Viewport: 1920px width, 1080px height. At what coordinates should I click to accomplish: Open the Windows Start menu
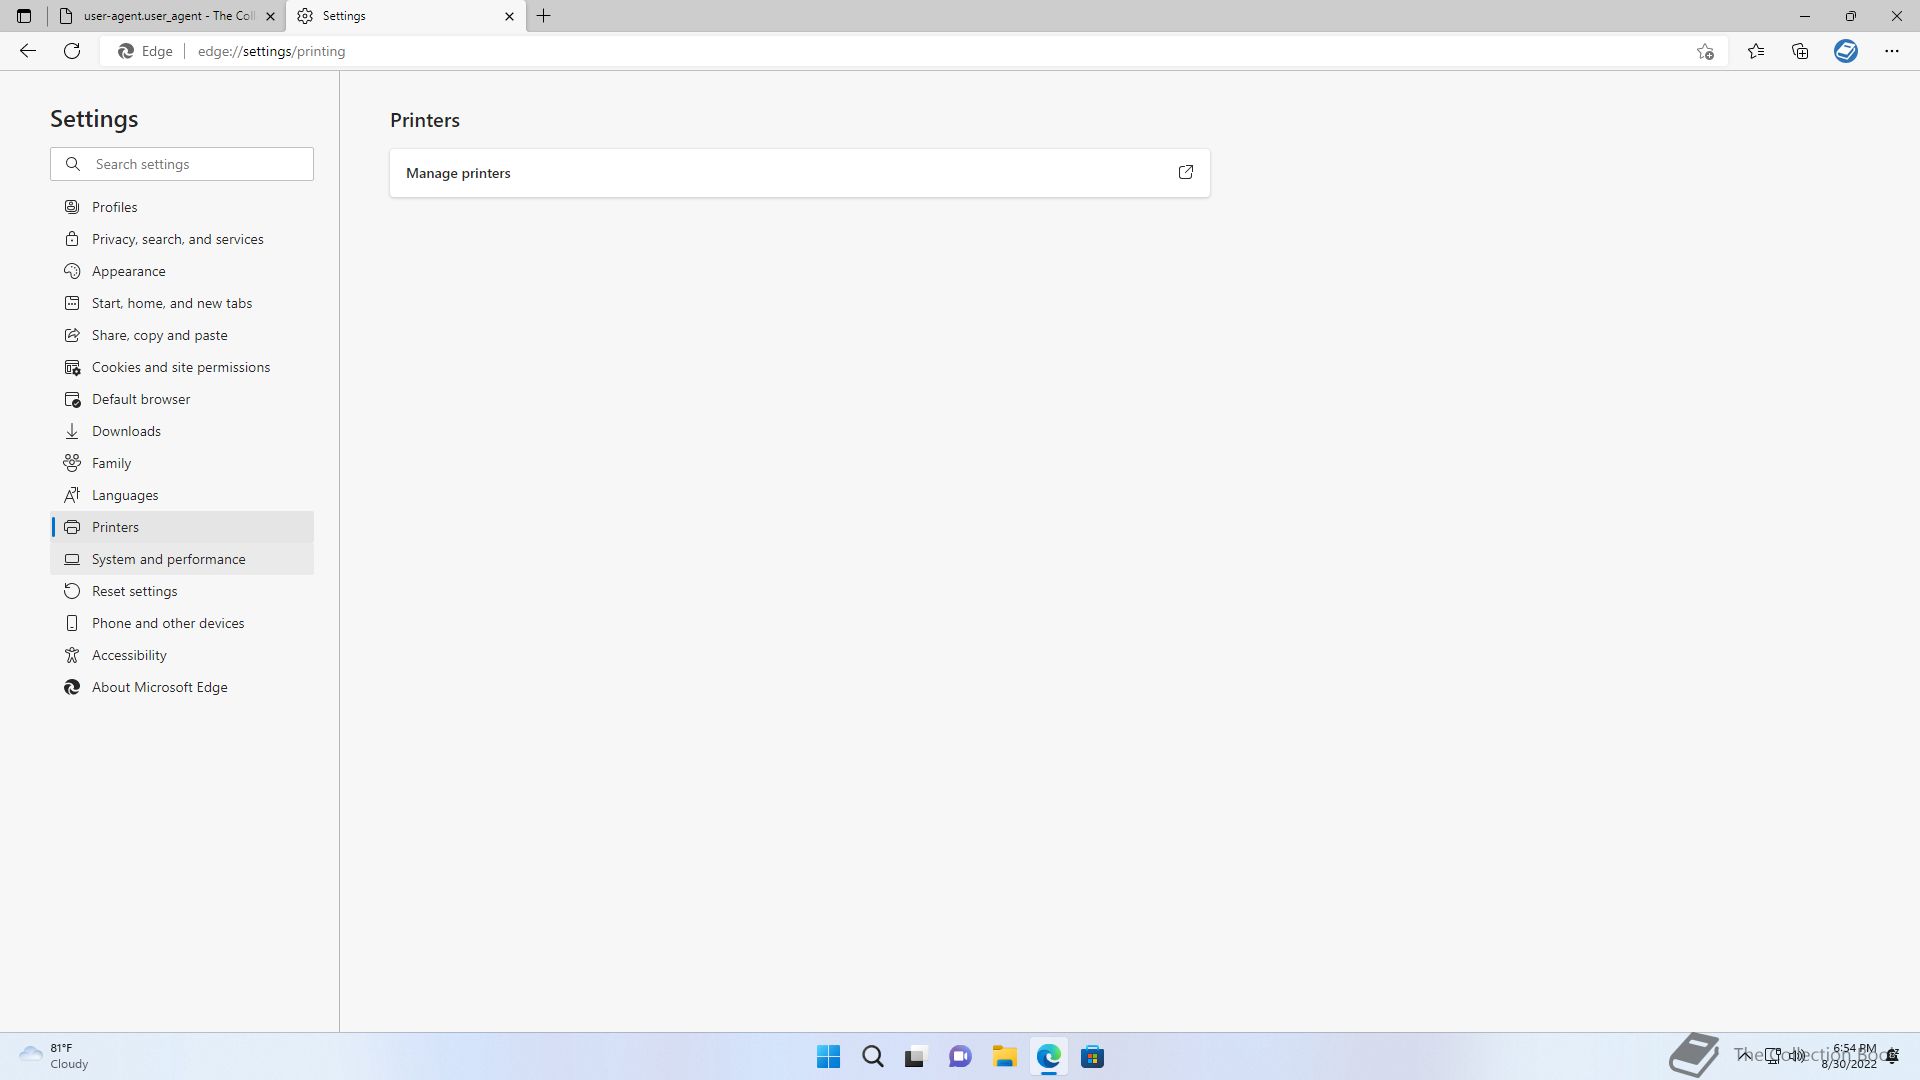[x=829, y=1057]
